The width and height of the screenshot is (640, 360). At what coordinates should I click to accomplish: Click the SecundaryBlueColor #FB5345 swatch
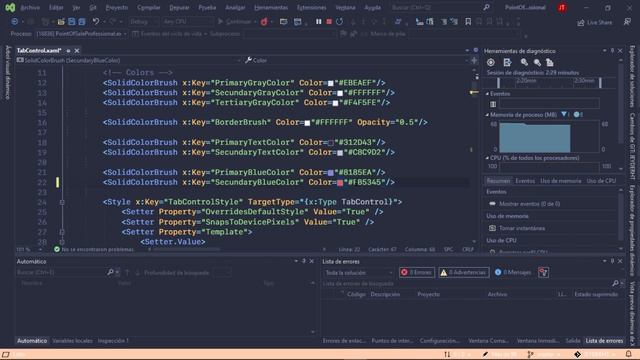(340, 182)
